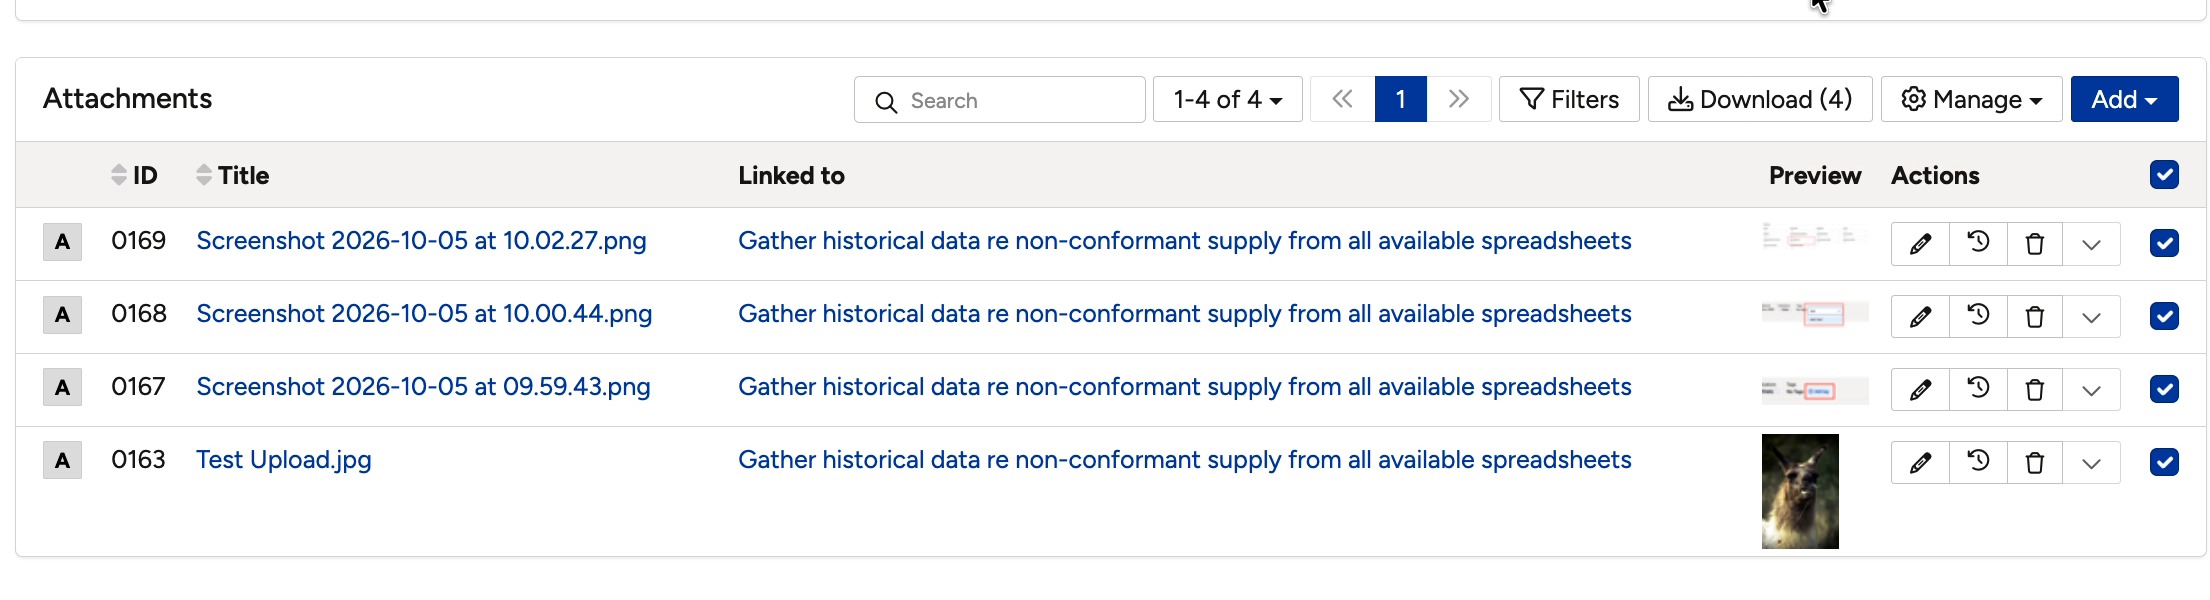Viewport: 2210px width, 600px height.
Task: Click the A badge on row 0167
Action: pos(62,388)
